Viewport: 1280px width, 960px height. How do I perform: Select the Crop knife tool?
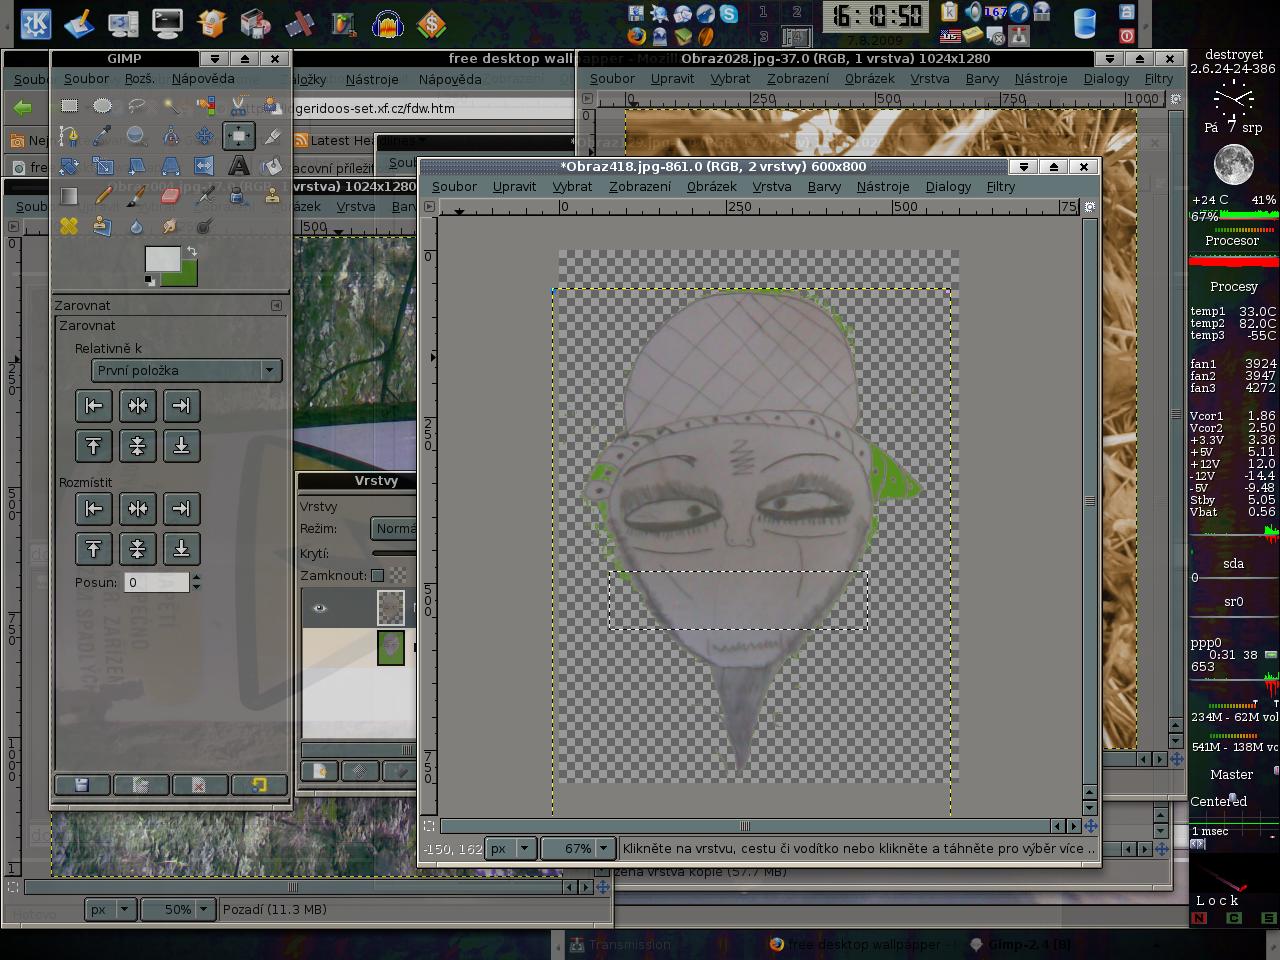(272, 135)
